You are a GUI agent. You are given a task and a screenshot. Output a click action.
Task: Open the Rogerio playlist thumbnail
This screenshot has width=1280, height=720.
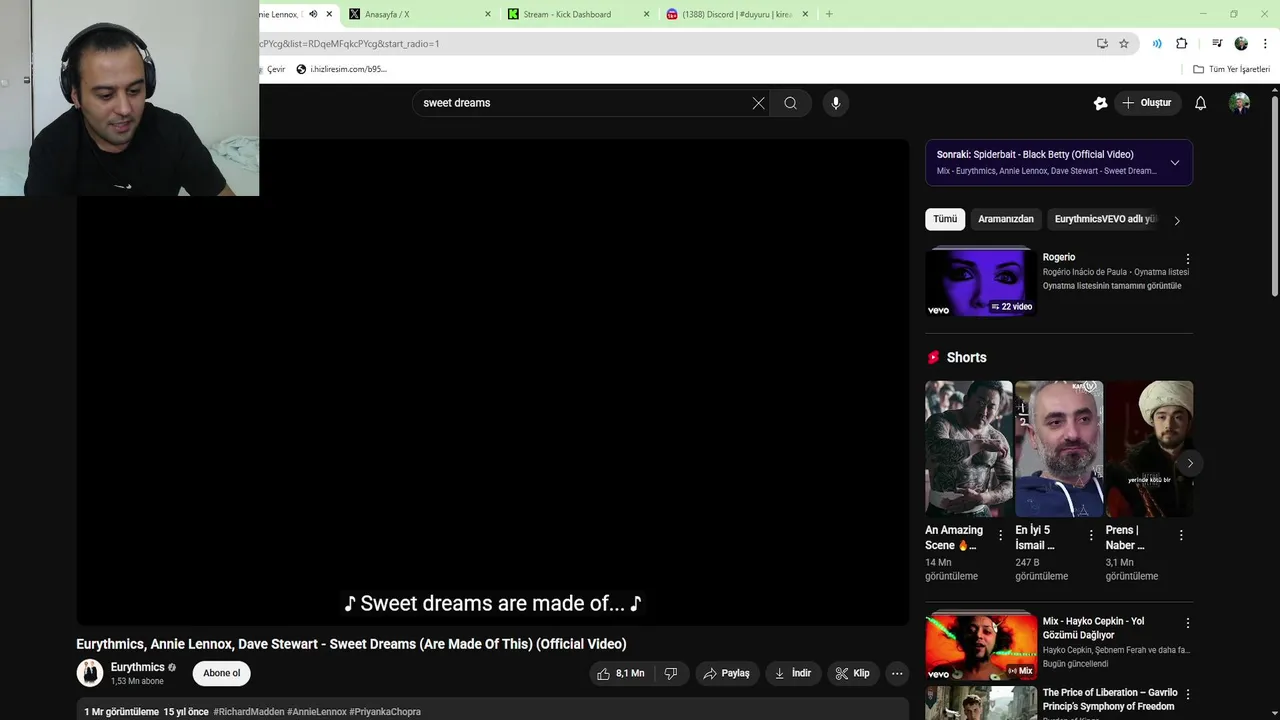[980, 282]
